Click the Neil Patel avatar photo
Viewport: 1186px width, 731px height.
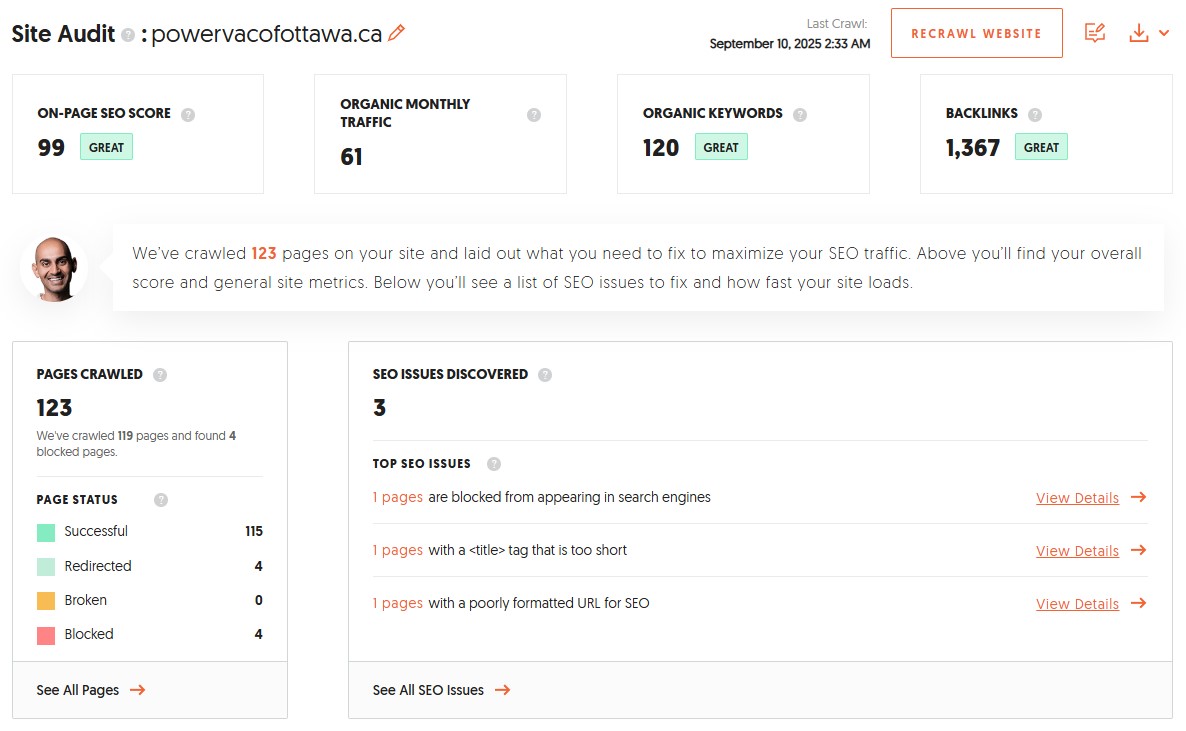click(x=54, y=268)
